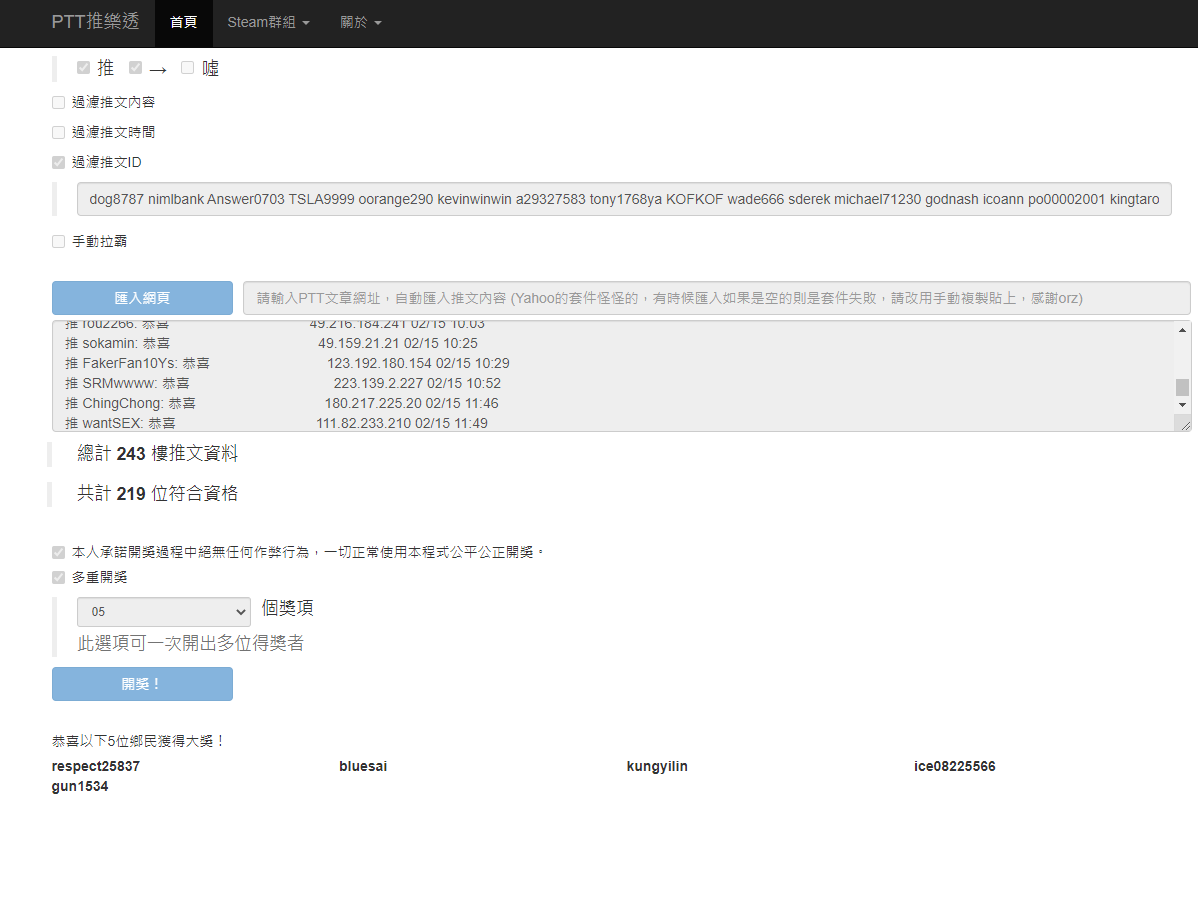Viewport: 1198px width, 900px height.
Task: Enable 過濾推文內容 checkbox
Action: pos(58,102)
